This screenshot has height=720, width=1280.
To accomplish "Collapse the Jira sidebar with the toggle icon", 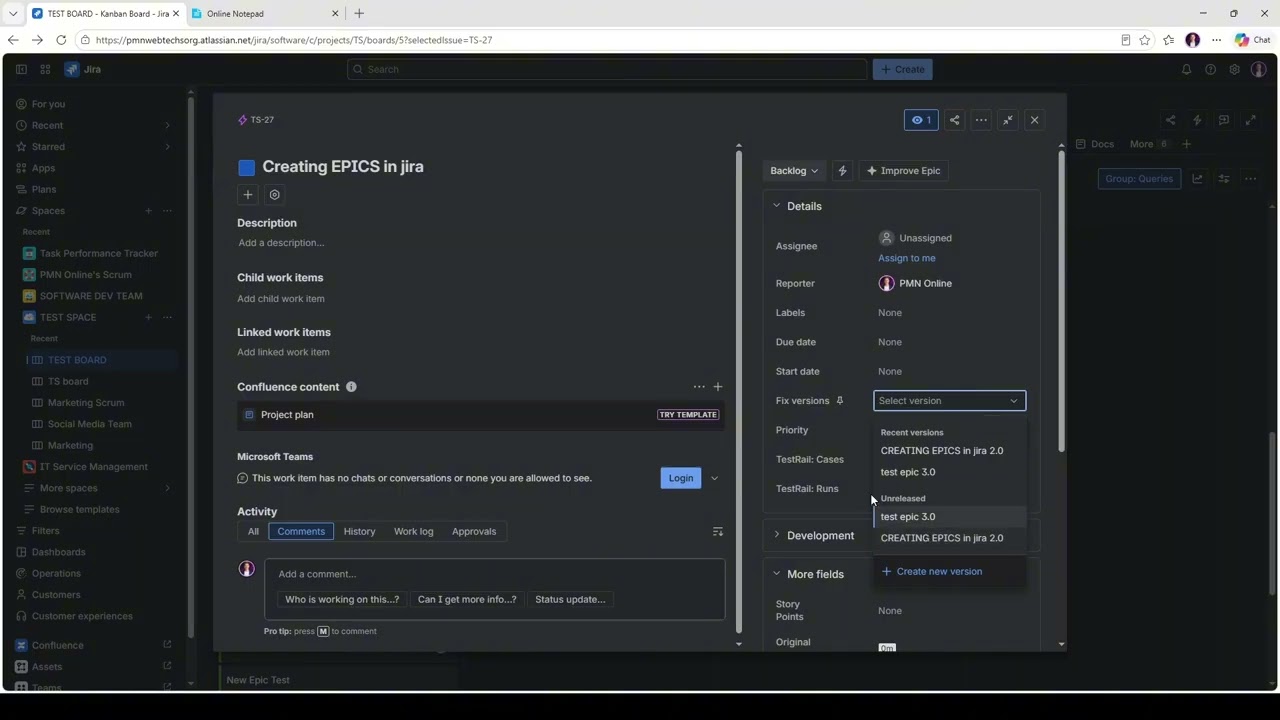I will pos(21,69).
